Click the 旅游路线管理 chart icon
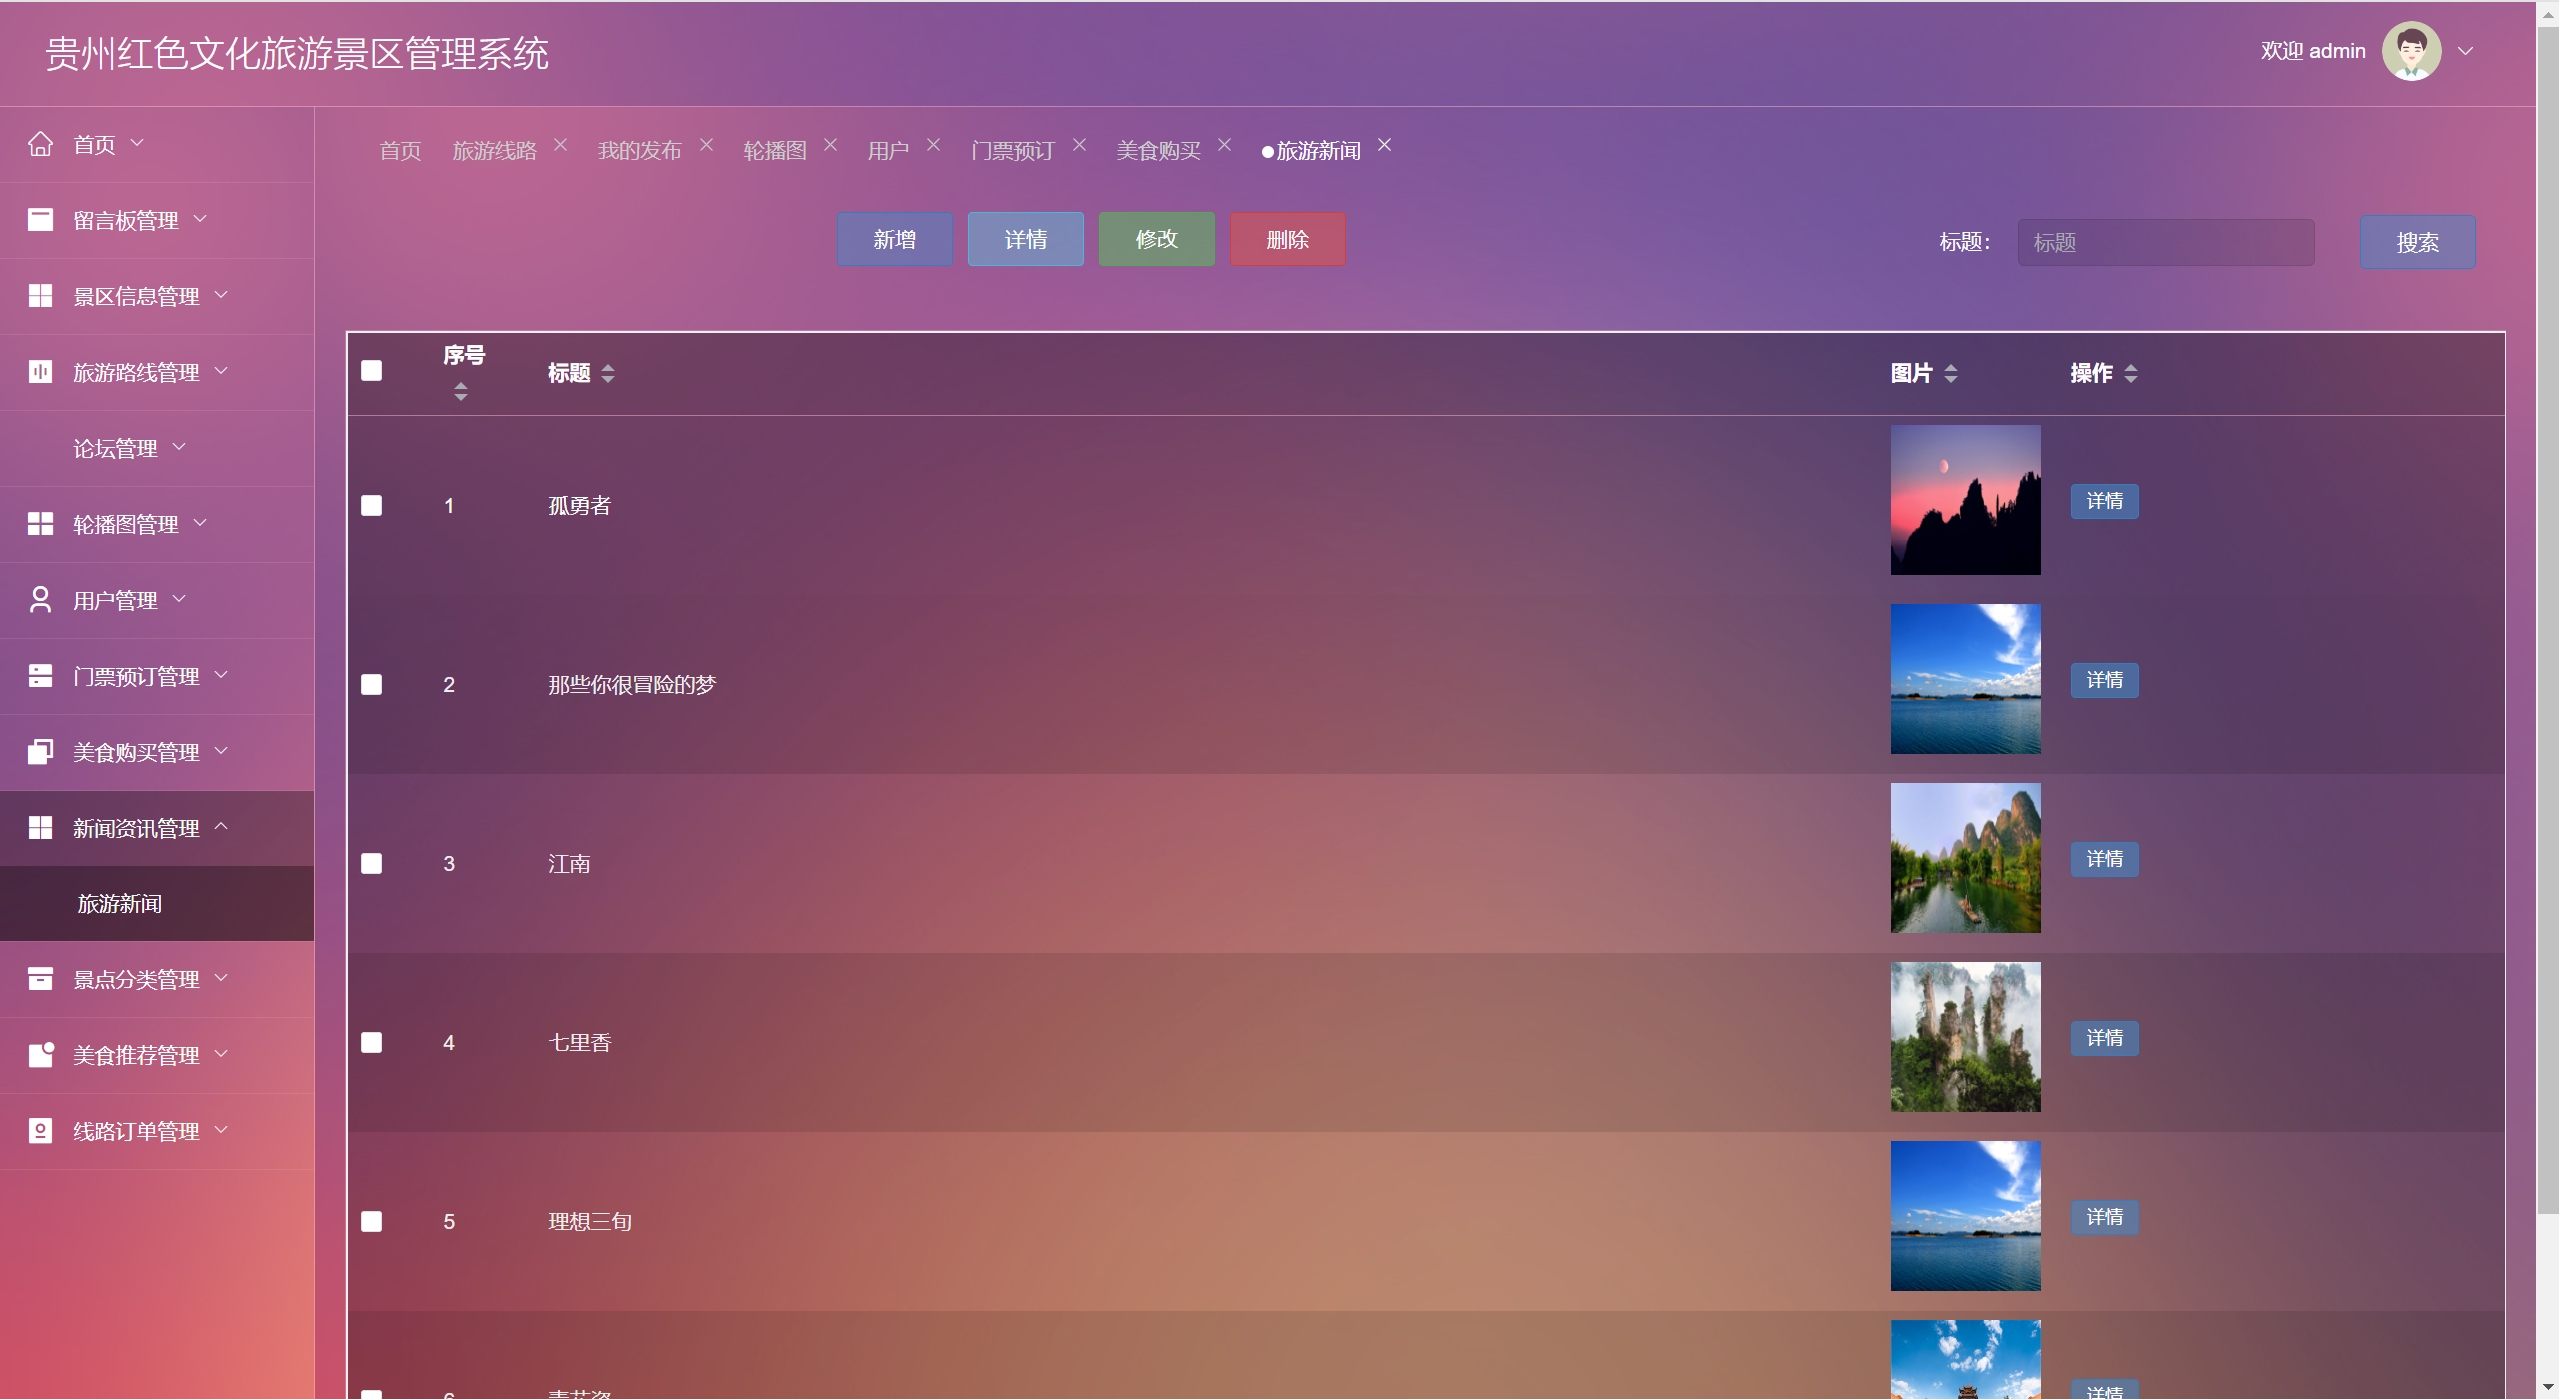 click(40, 372)
